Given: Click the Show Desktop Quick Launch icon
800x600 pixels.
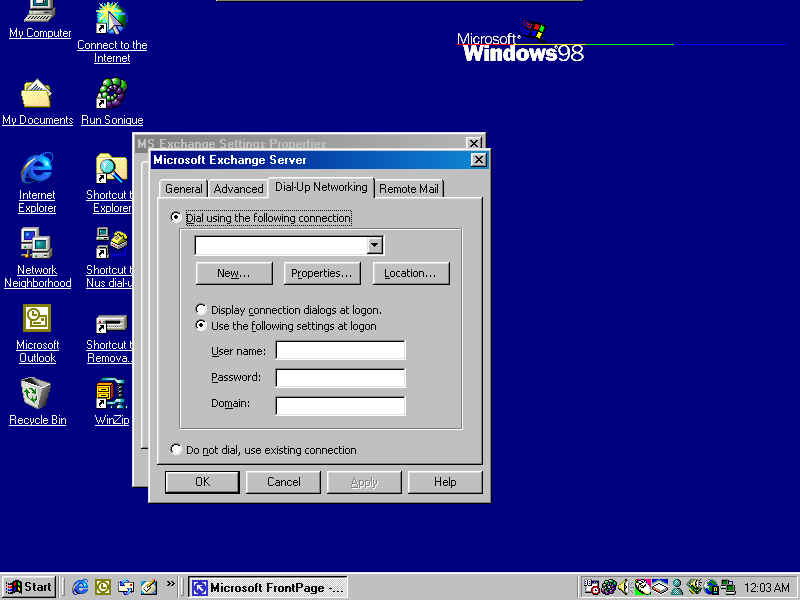Looking at the screenshot, I should point(149,587).
